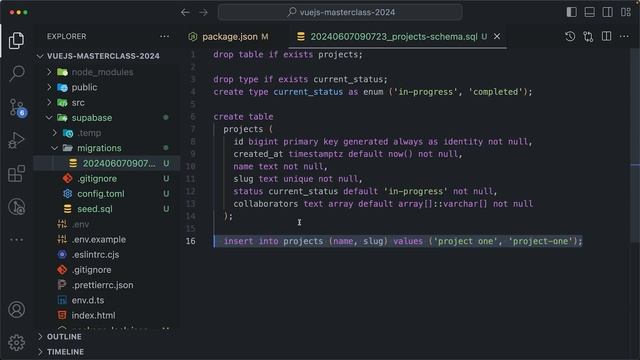Click the 'collaborators text array' line
The width and height of the screenshot is (640, 360).
(x=383, y=204)
